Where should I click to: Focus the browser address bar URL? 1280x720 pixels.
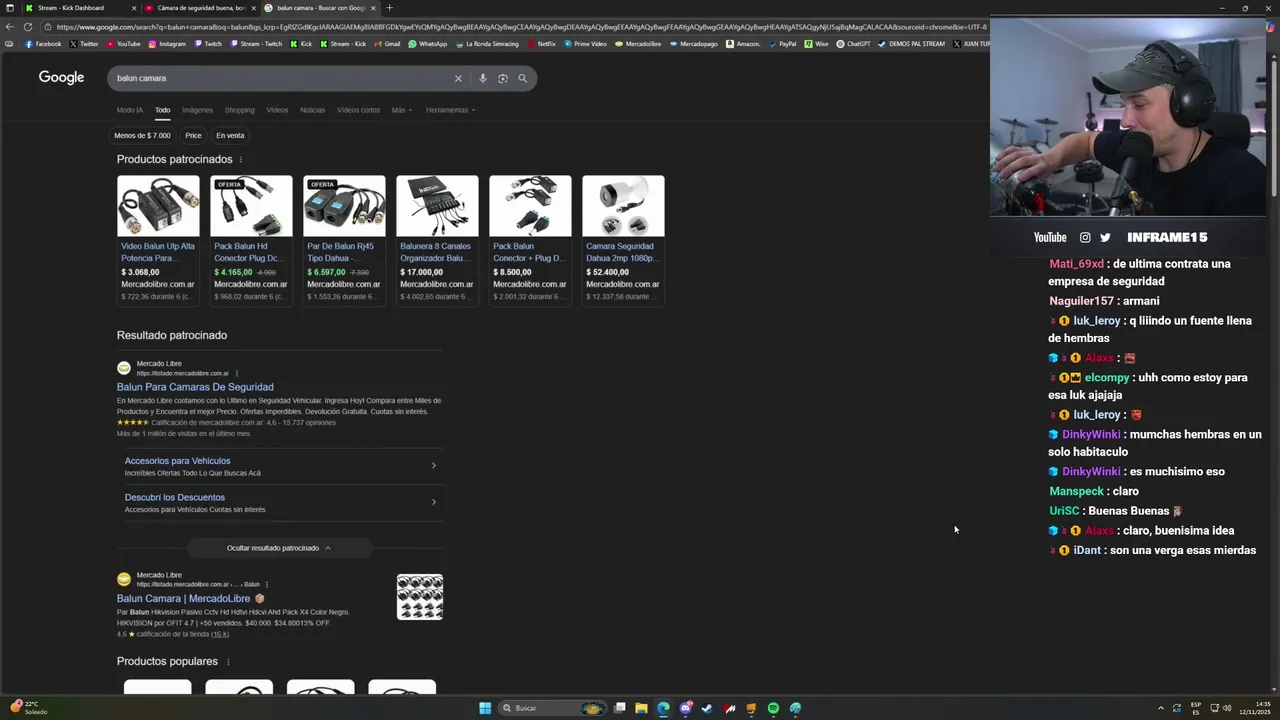(x=520, y=27)
